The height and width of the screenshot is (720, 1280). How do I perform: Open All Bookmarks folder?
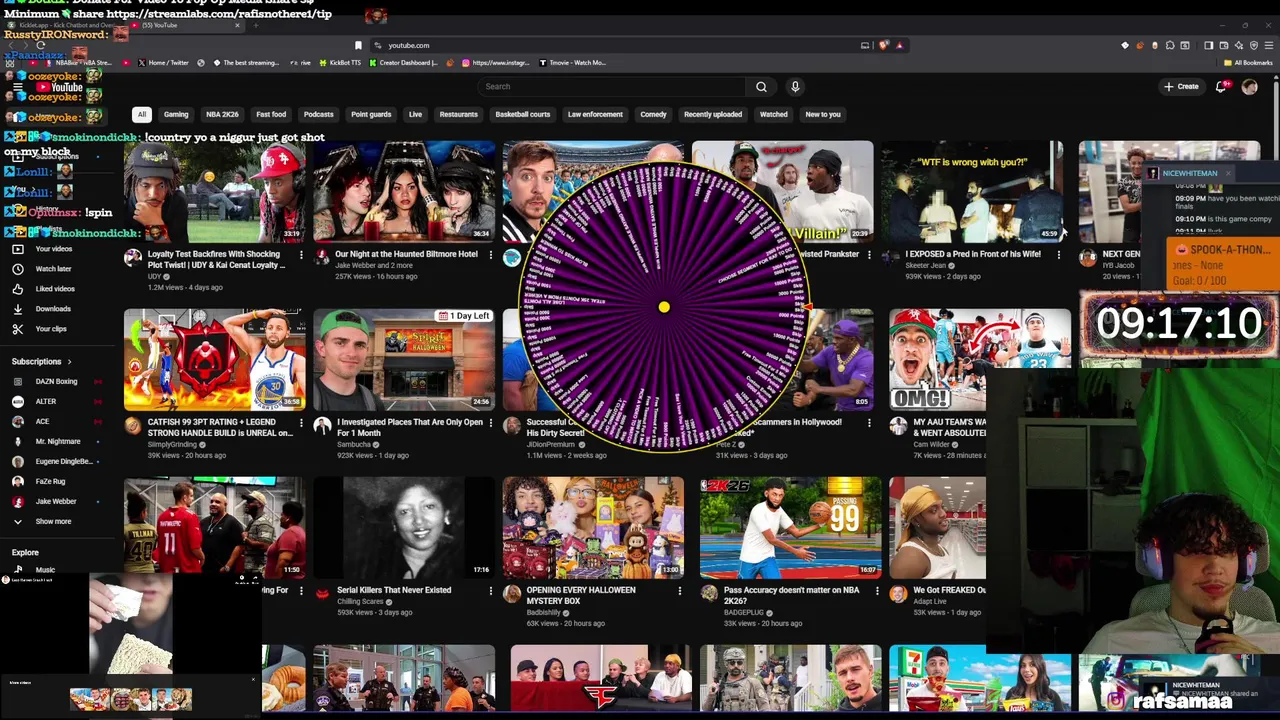1248,62
